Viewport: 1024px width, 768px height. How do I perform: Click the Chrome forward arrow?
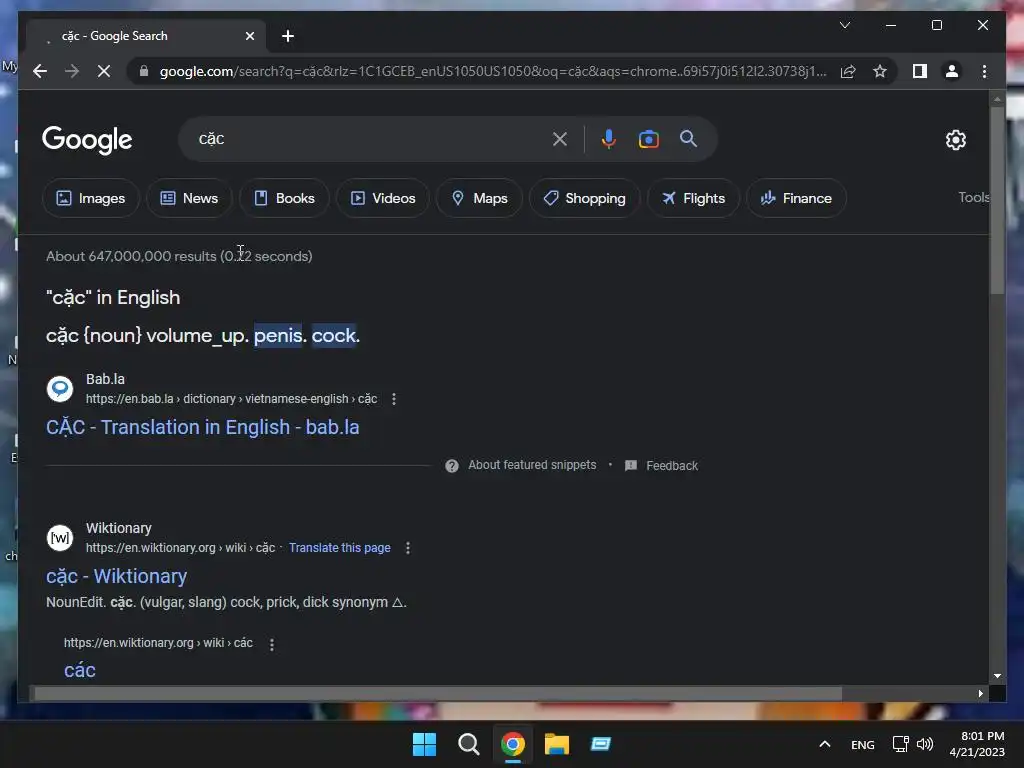click(72, 71)
